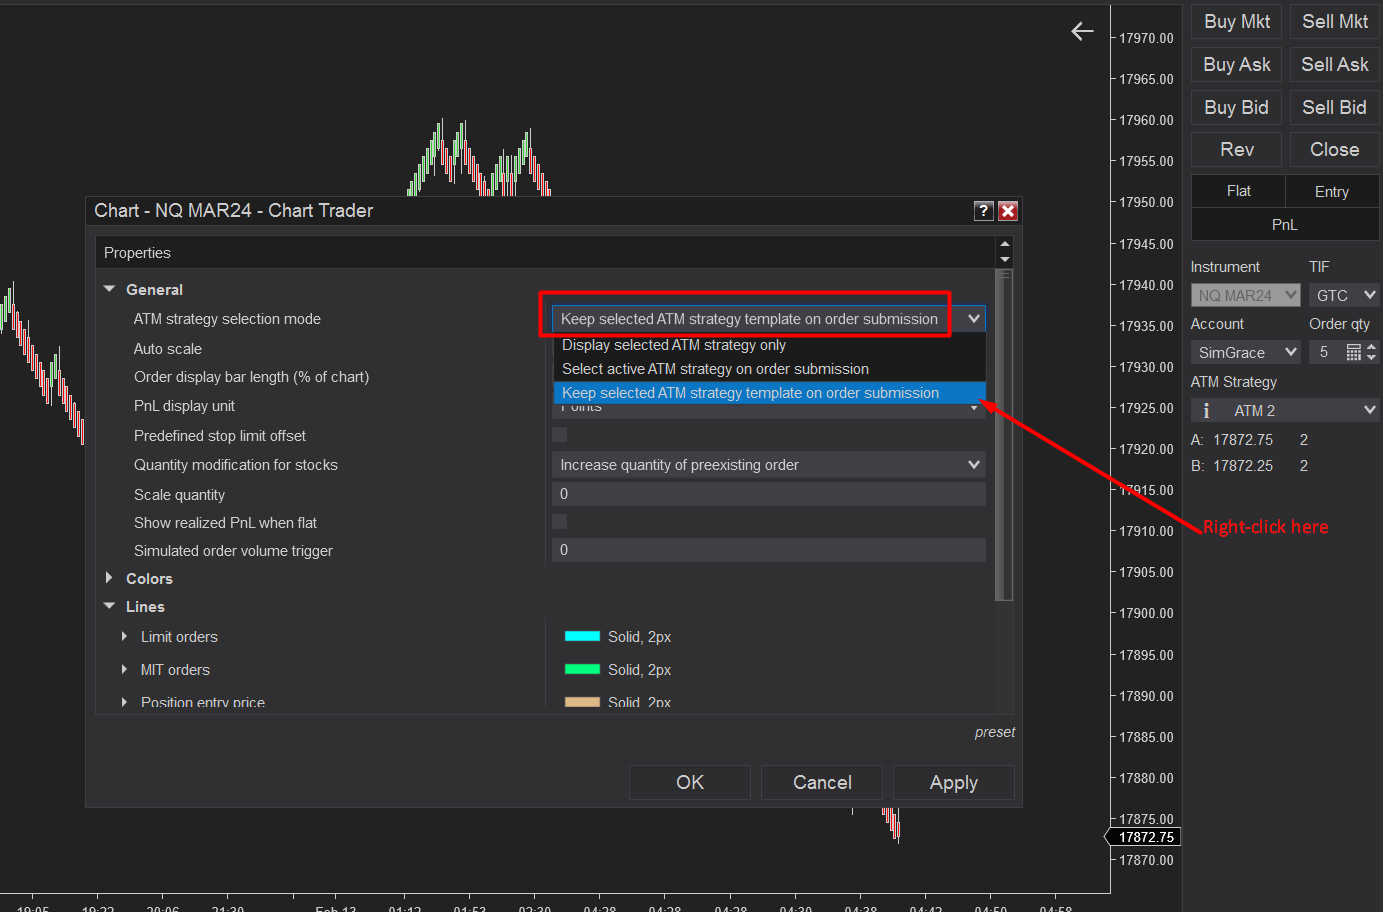Choose 'Select active ATM strategy on order submission'
The image size is (1383, 912).
point(715,369)
